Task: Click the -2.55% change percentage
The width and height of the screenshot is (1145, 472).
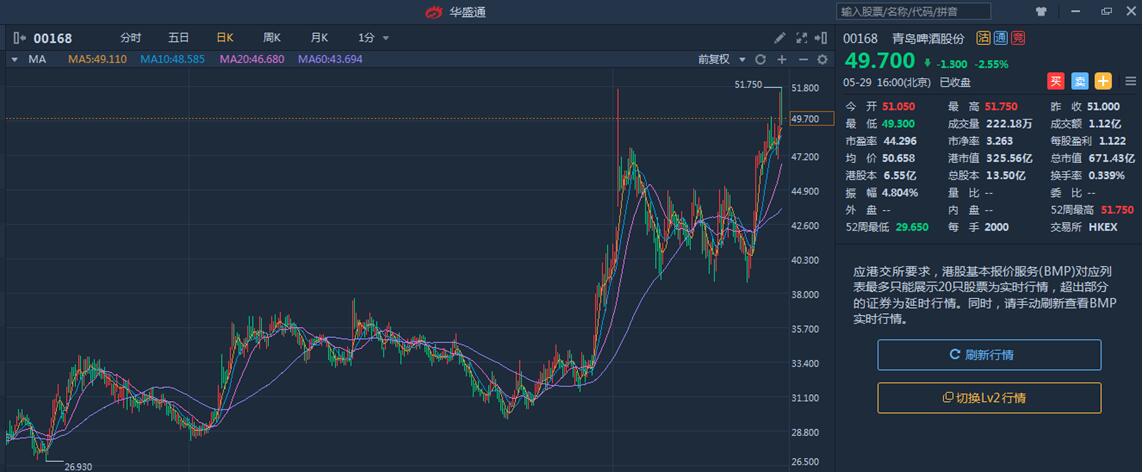Action: click(991, 63)
